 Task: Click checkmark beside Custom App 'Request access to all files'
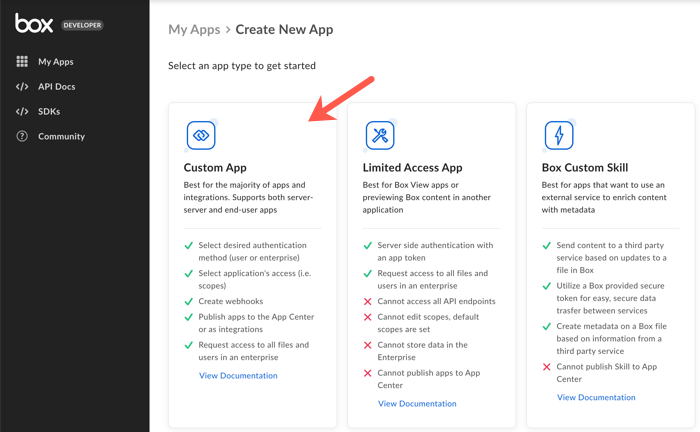click(188, 345)
